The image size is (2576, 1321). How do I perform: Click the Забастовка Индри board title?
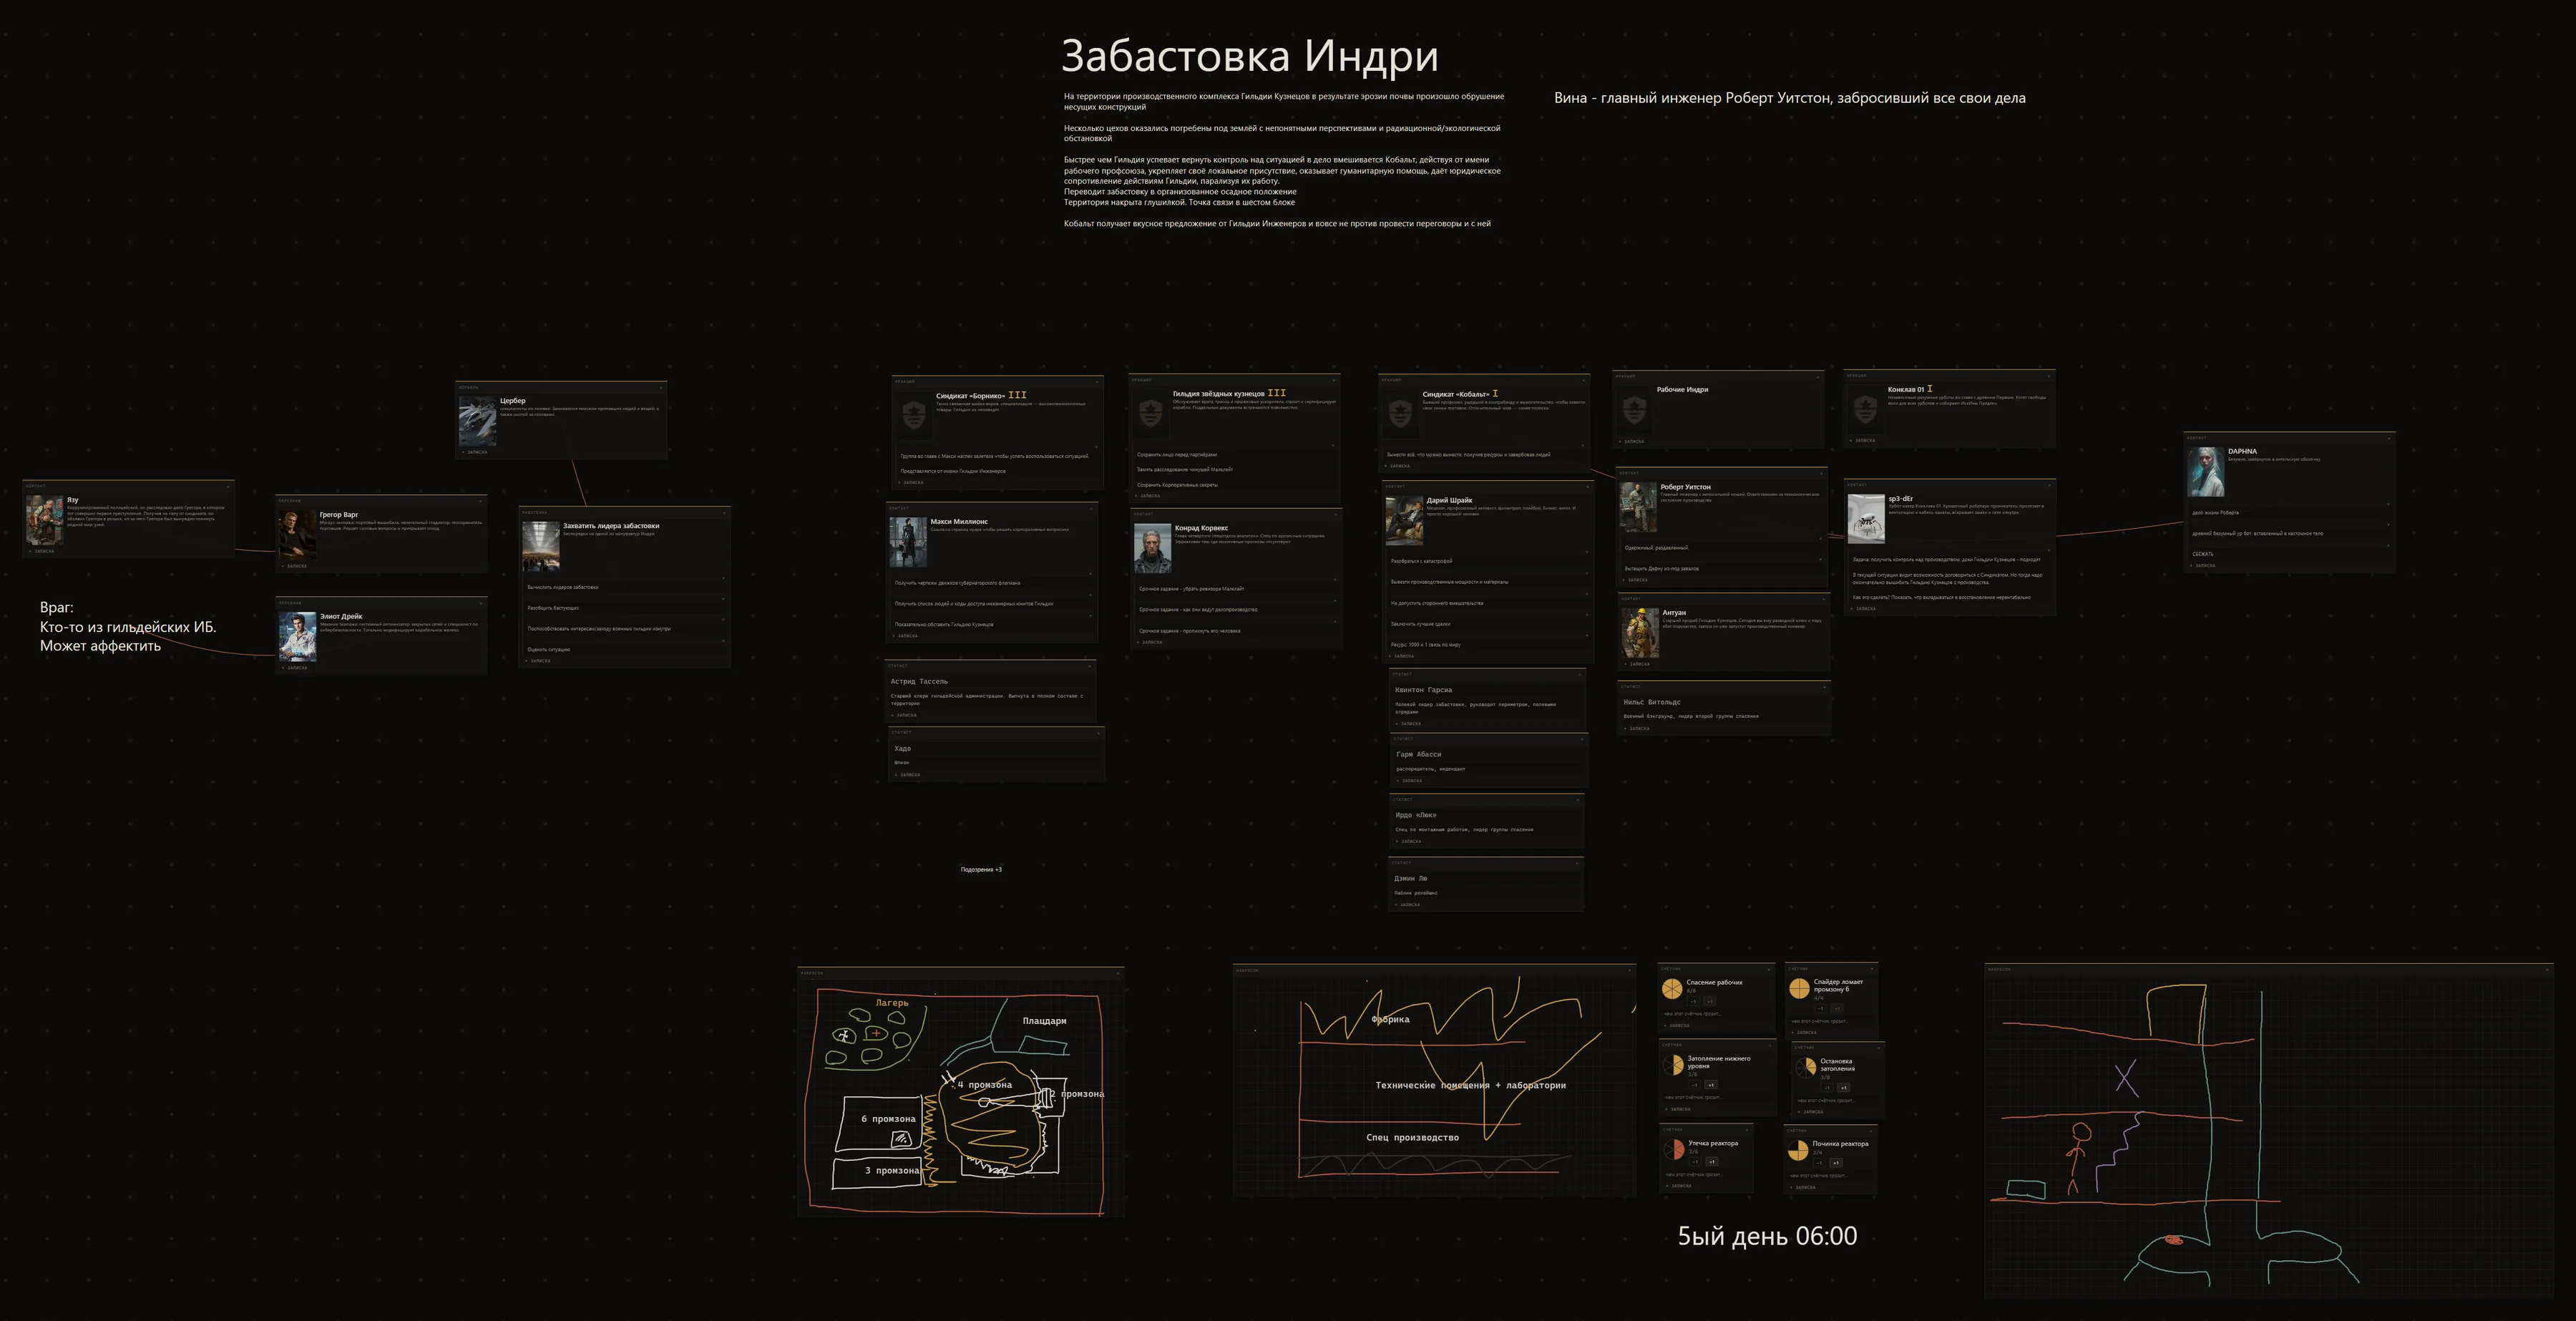(1250, 56)
